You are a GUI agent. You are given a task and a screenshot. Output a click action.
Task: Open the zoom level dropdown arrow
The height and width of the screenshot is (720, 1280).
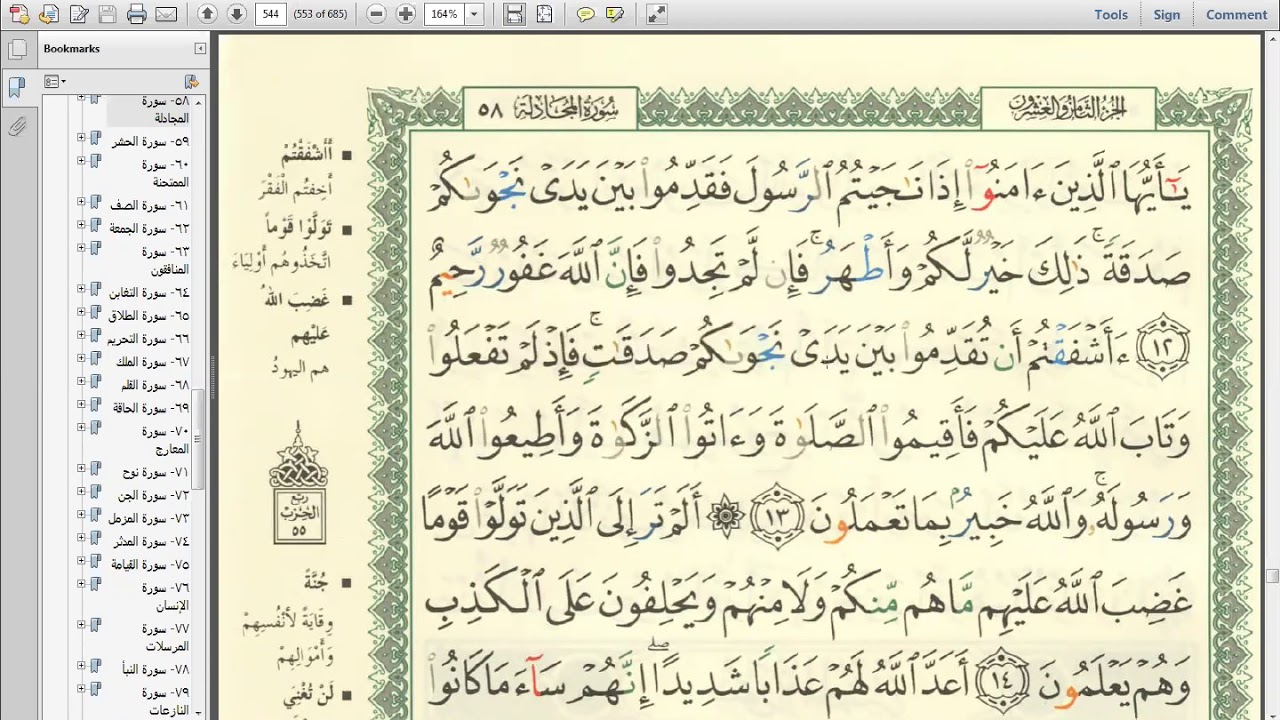coord(474,14)
